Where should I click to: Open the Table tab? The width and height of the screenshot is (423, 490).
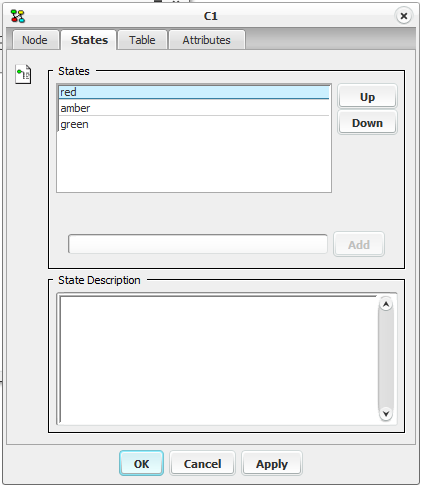tap(142, 40)
